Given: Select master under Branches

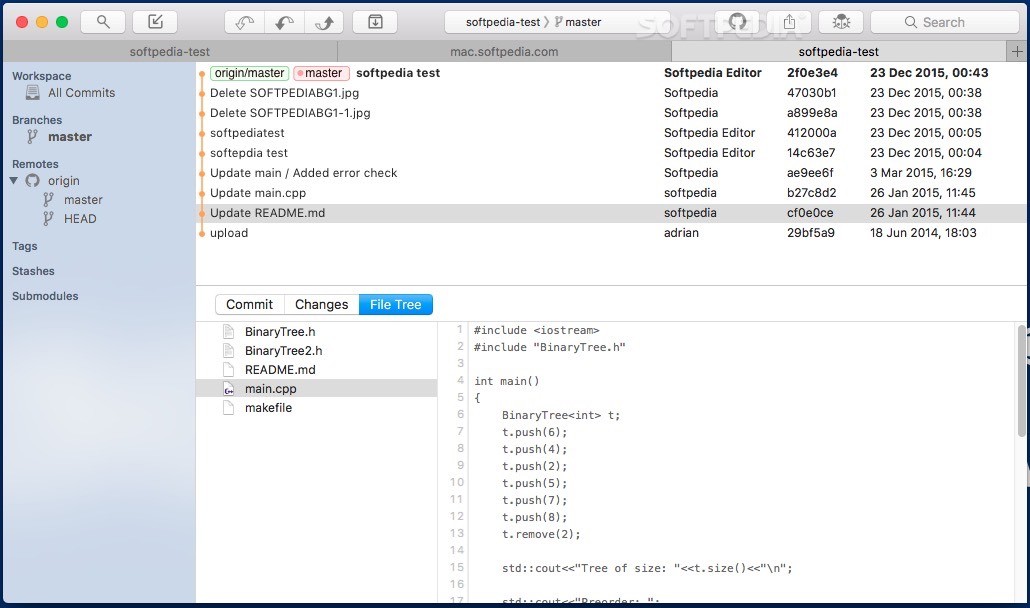Looking at the screenshot, I should click(x=69, y=137).
